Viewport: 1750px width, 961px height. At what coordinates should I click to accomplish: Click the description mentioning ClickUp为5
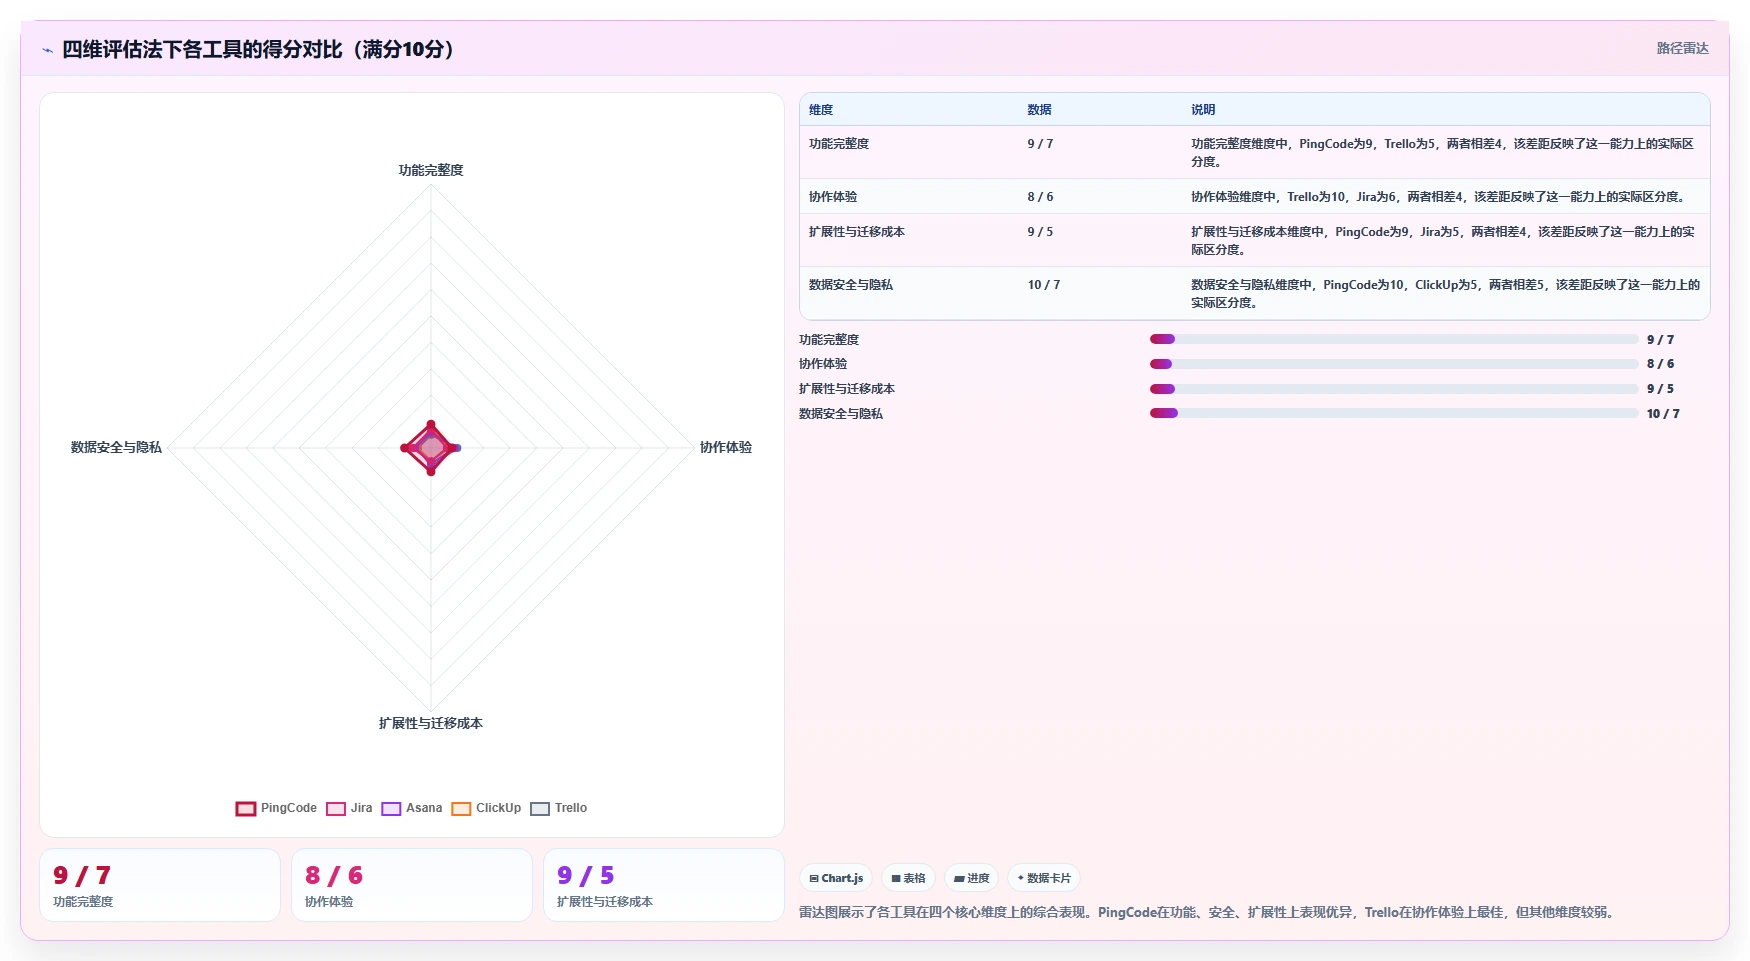click(1445, 294)
